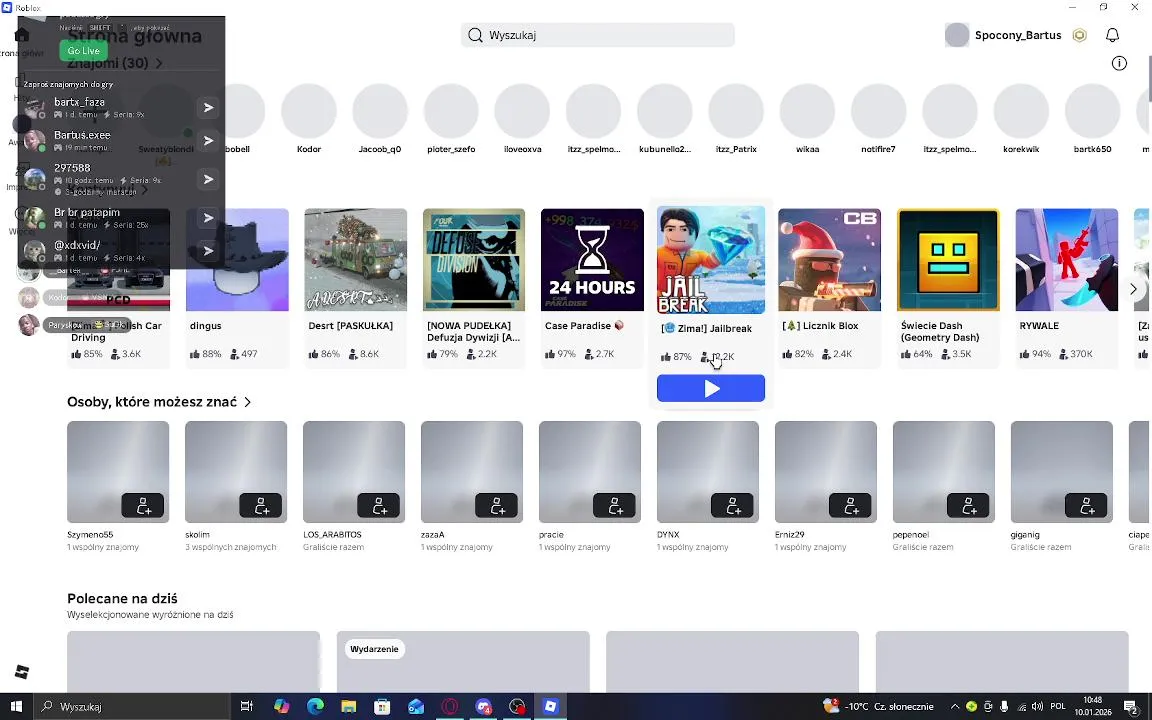Open the Wydarzenie tagged featured card
Viewport: 1152px width, 720px height.
pos(463,661)
